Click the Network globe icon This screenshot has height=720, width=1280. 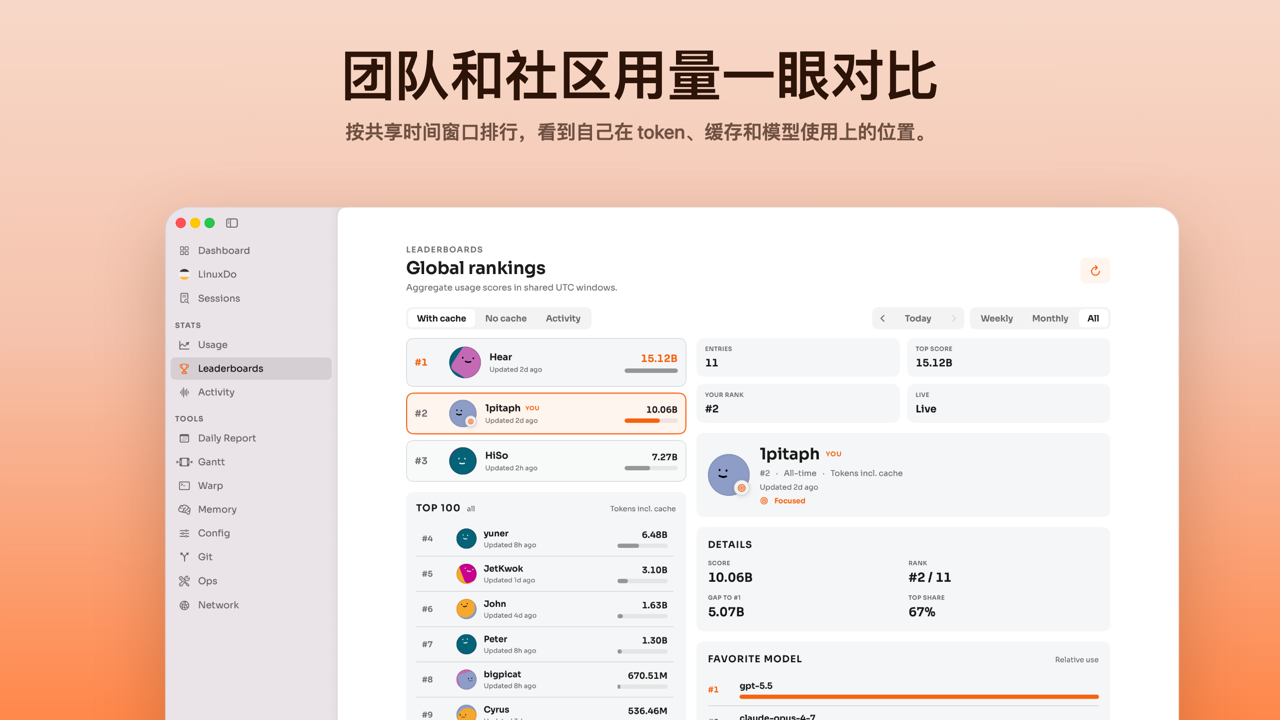coord(184,605)
